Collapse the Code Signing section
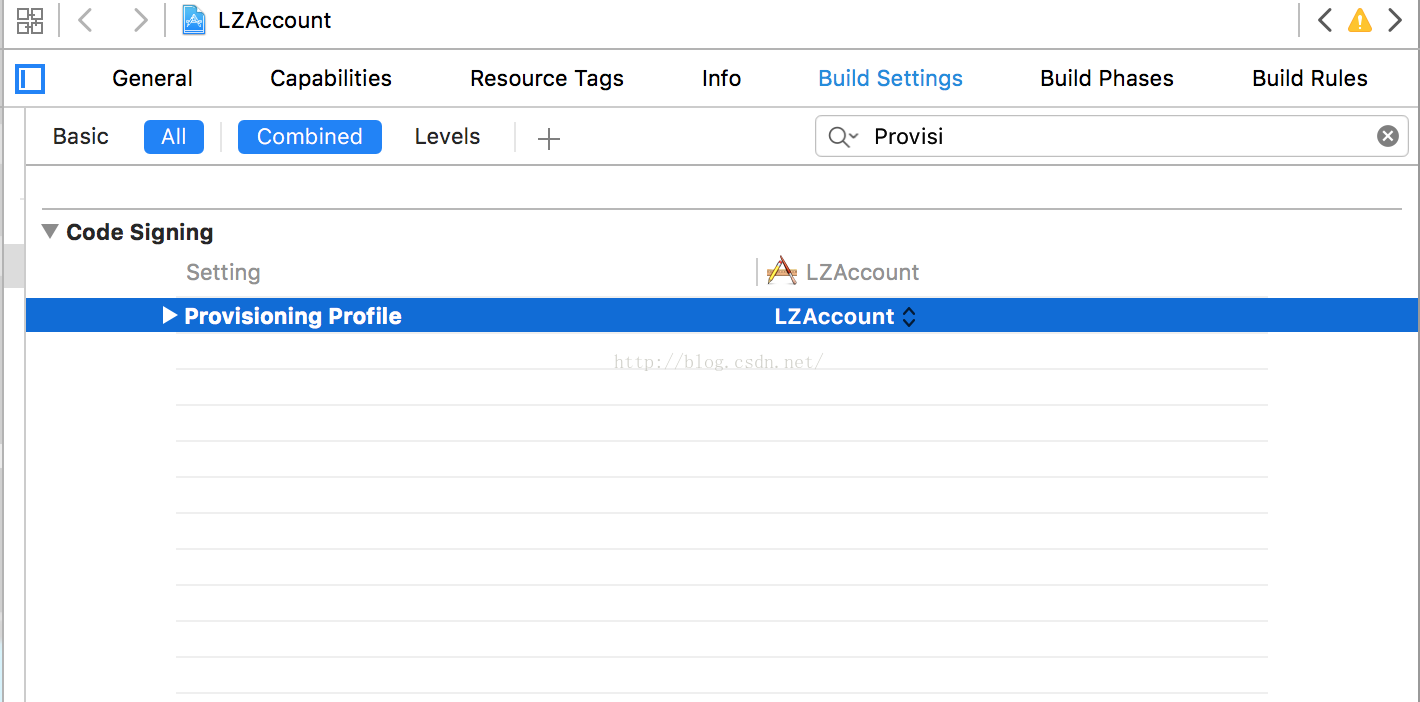Viewport: 1420px width, 702px height. 50,232
